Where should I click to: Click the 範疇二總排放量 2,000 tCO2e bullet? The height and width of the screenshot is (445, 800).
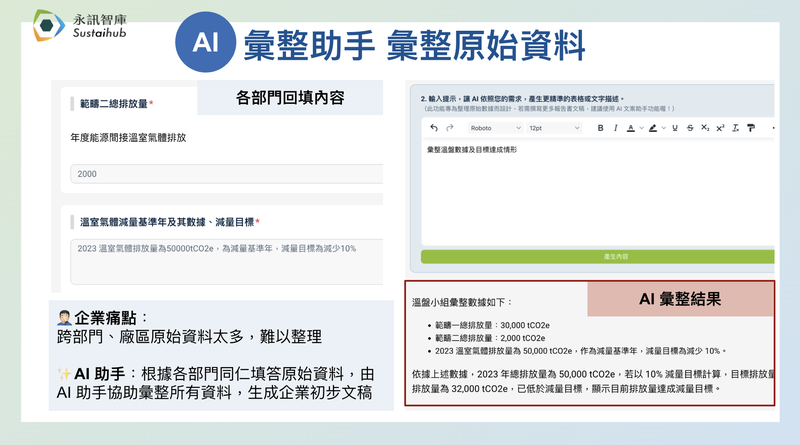490,338
